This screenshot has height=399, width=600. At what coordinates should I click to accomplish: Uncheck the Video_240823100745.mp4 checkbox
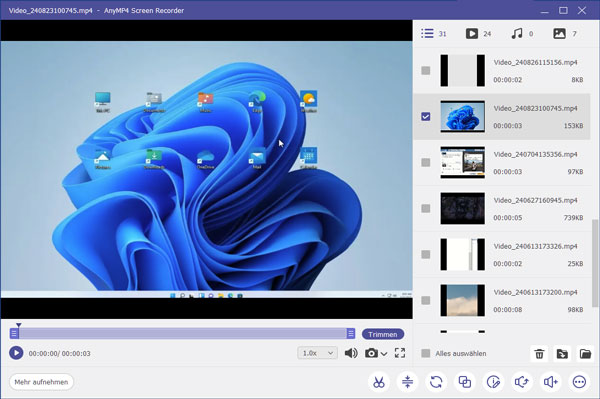click(x=426, y=116)
